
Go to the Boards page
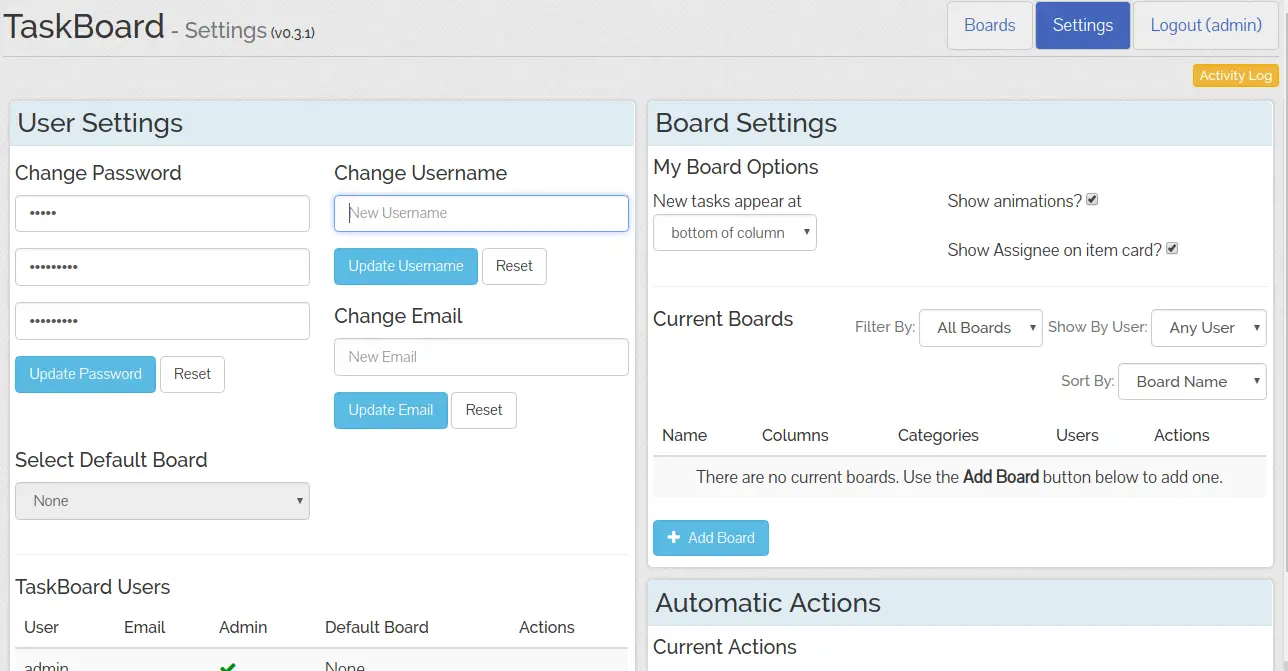tap(990, 26)
